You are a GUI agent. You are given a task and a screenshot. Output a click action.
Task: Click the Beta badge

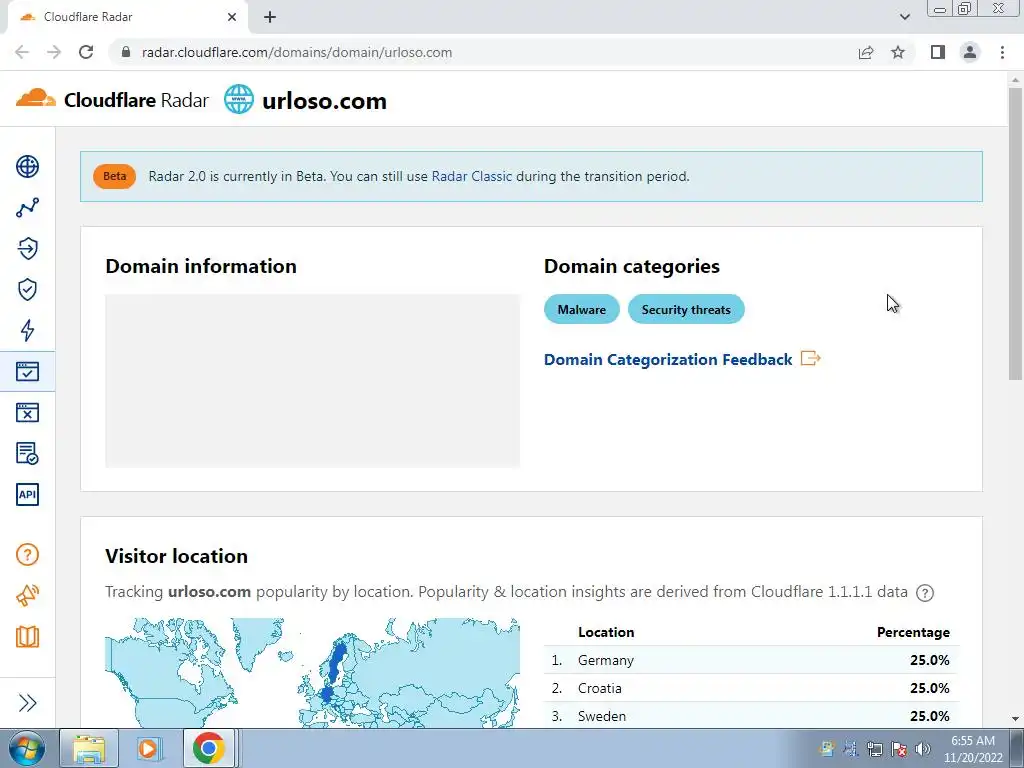(x=114, y=176)
